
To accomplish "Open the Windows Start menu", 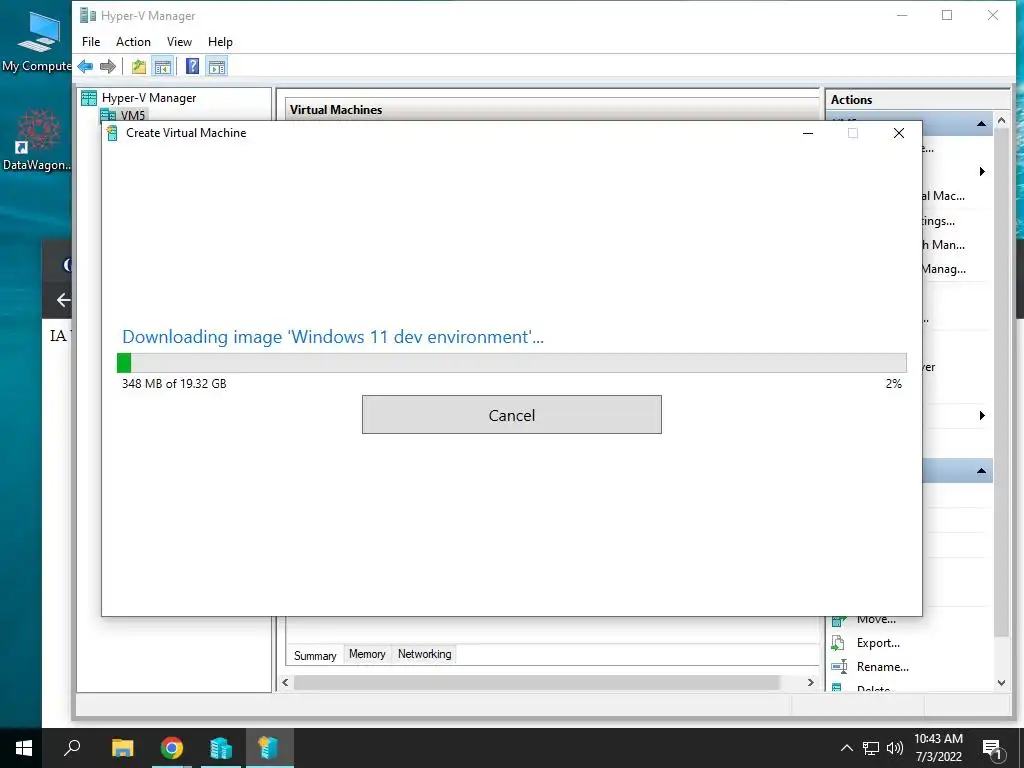I will click(x=24, y=748).
